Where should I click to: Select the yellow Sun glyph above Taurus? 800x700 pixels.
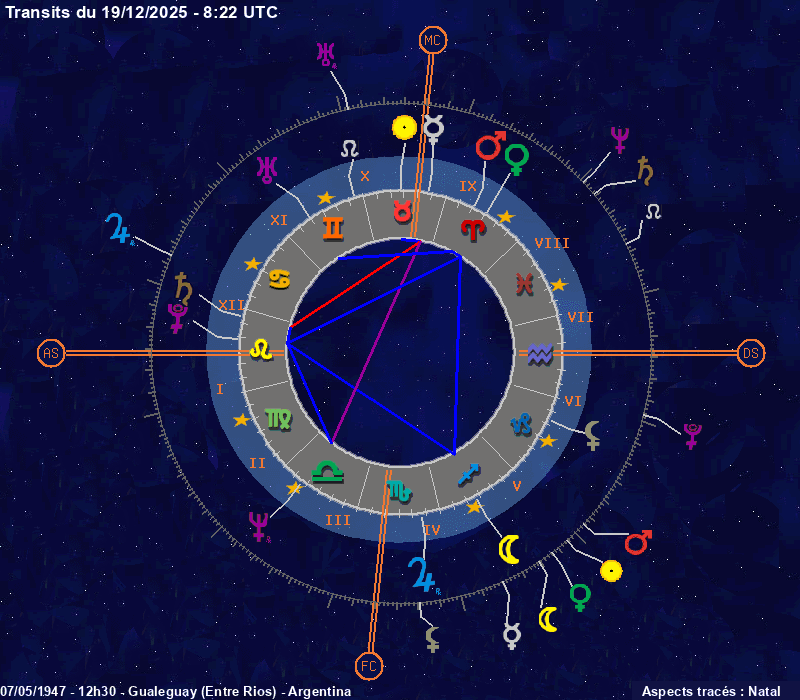tap(403, 127)
